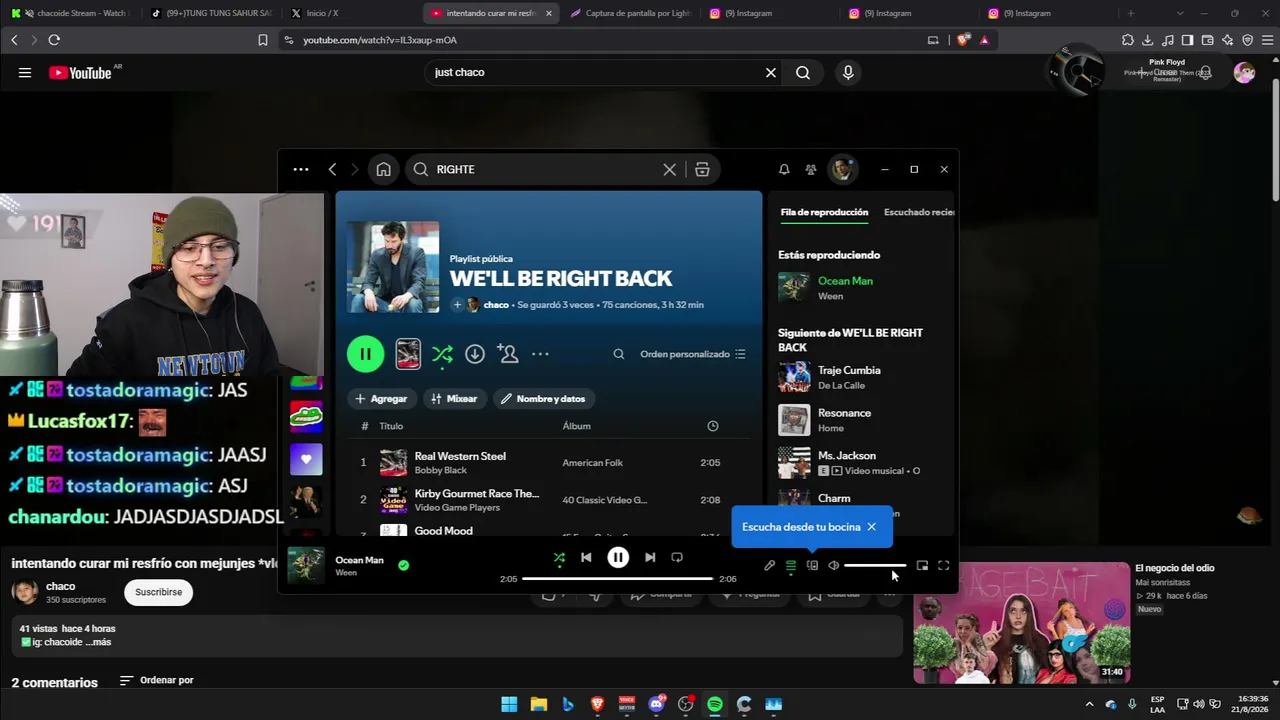Viewport: 1280px width, 720px height.
Task: Dismiss the Escucha desde tu bocina tooltip
Action: (x=871, y=527)
